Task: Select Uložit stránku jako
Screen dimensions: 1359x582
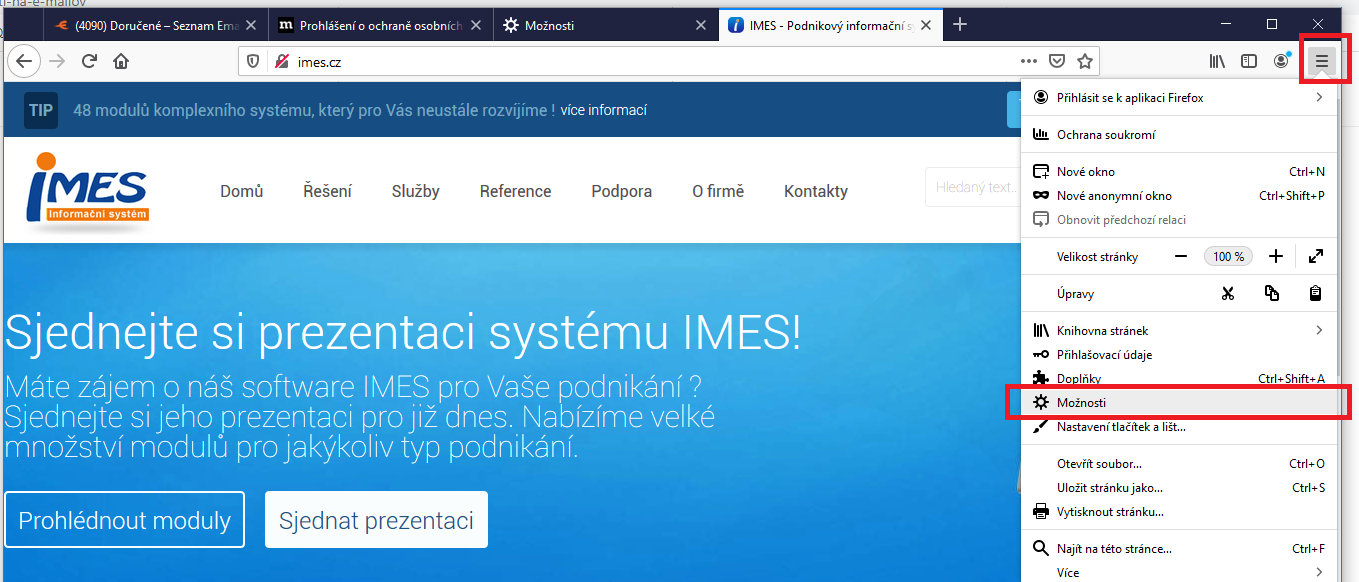Action: (1179, 488)
